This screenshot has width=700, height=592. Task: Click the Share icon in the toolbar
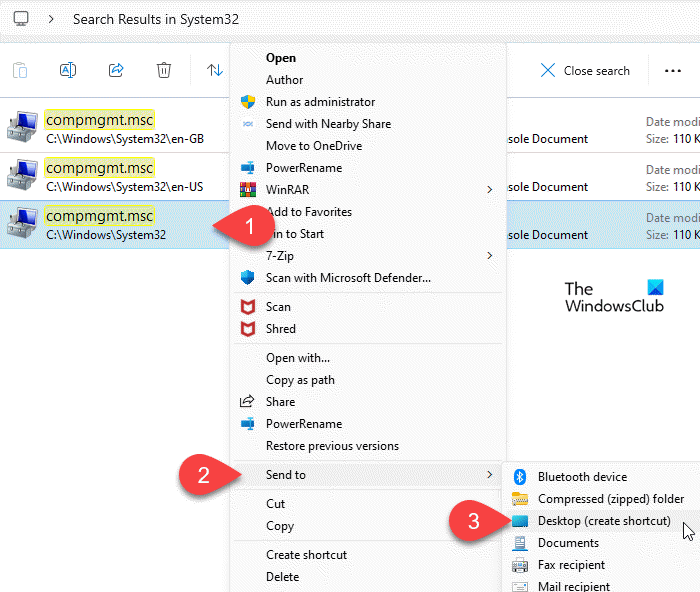(116, 70)
